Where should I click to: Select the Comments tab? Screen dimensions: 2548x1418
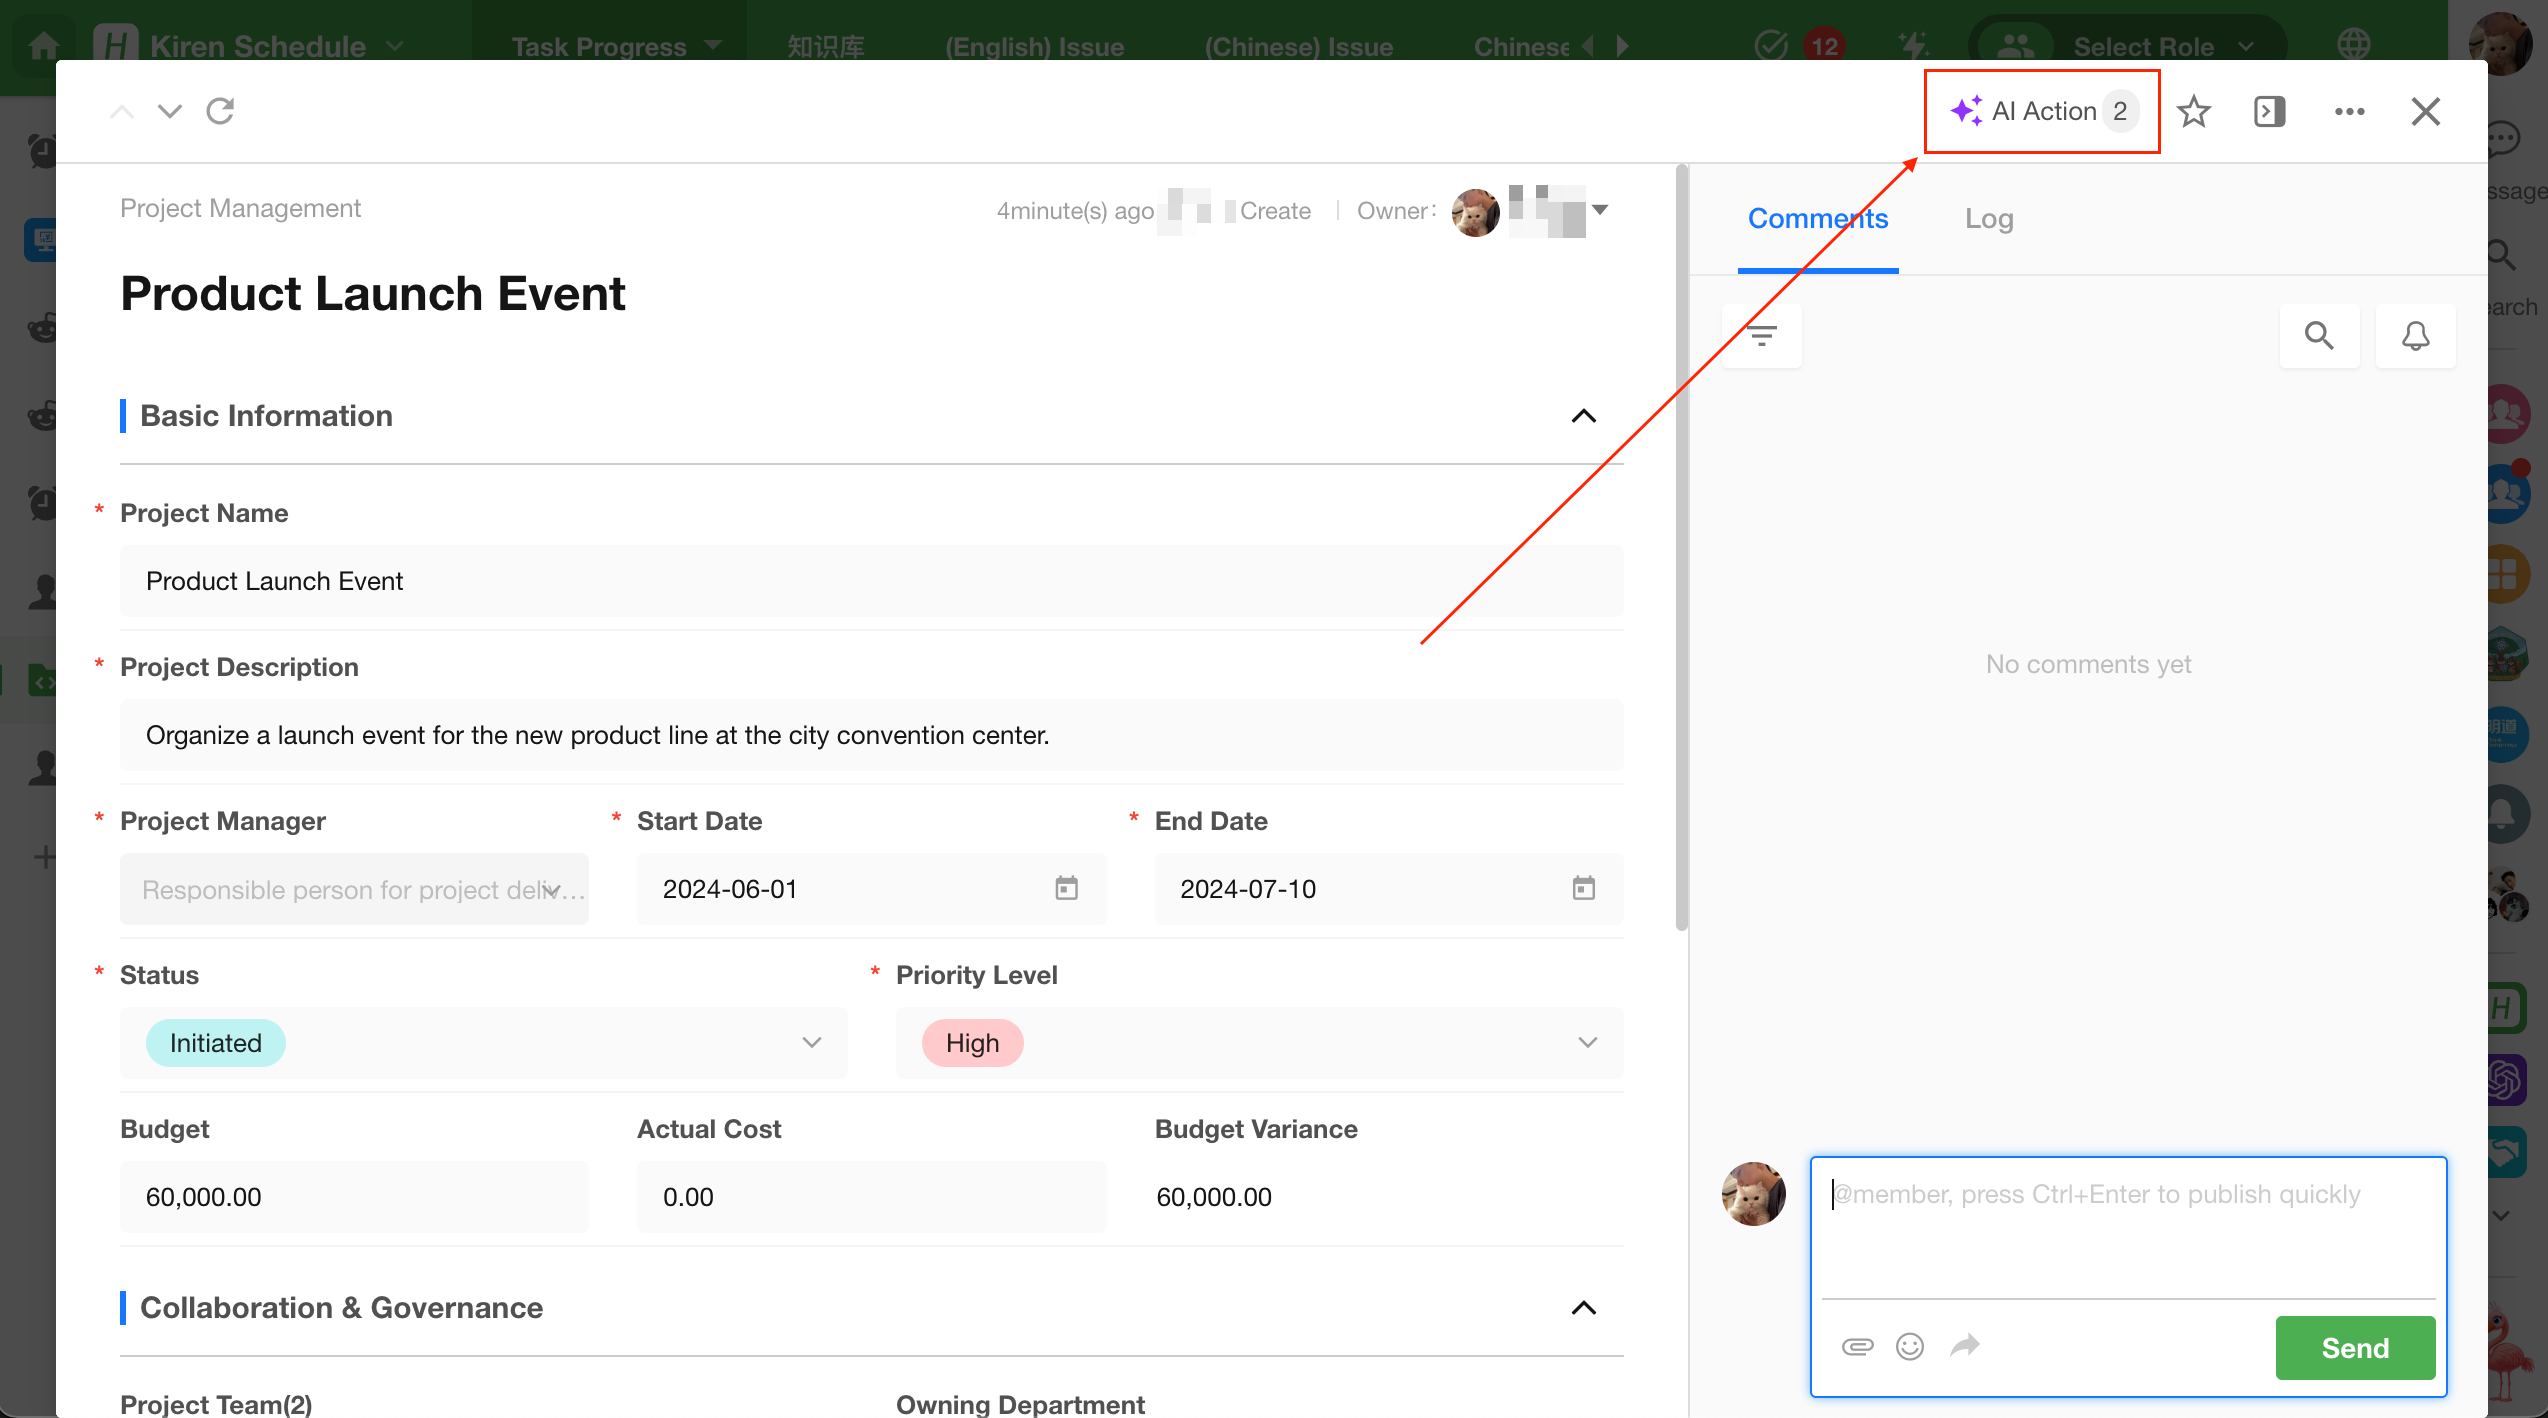tap(1817, 219)
